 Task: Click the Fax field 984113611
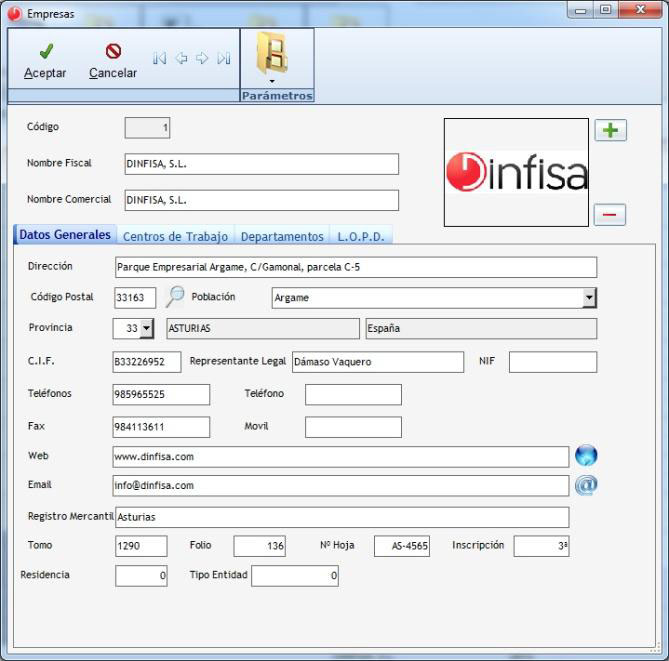pos(161,427)
